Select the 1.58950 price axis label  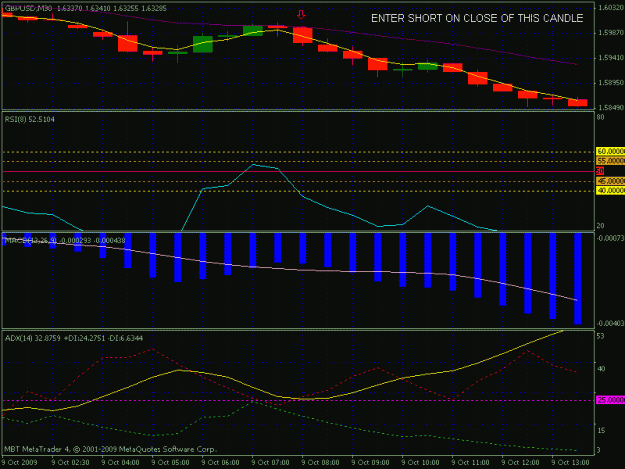(611, 83)
